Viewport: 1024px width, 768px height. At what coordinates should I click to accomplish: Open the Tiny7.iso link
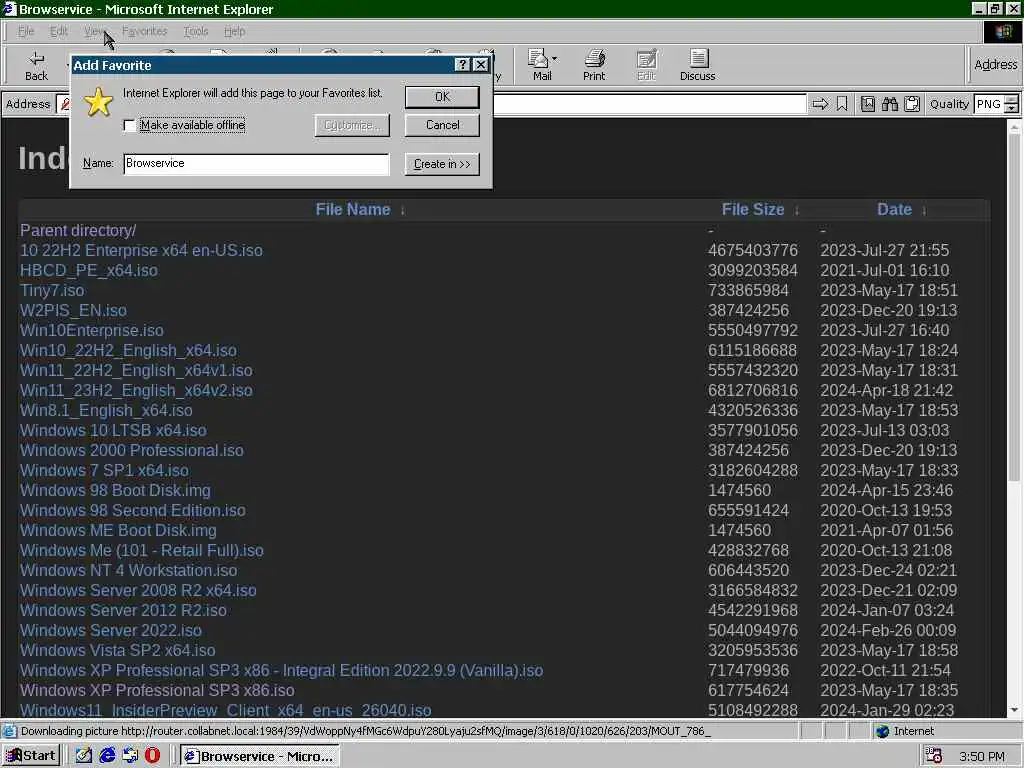pyautogui.click(x=52, y=291)
